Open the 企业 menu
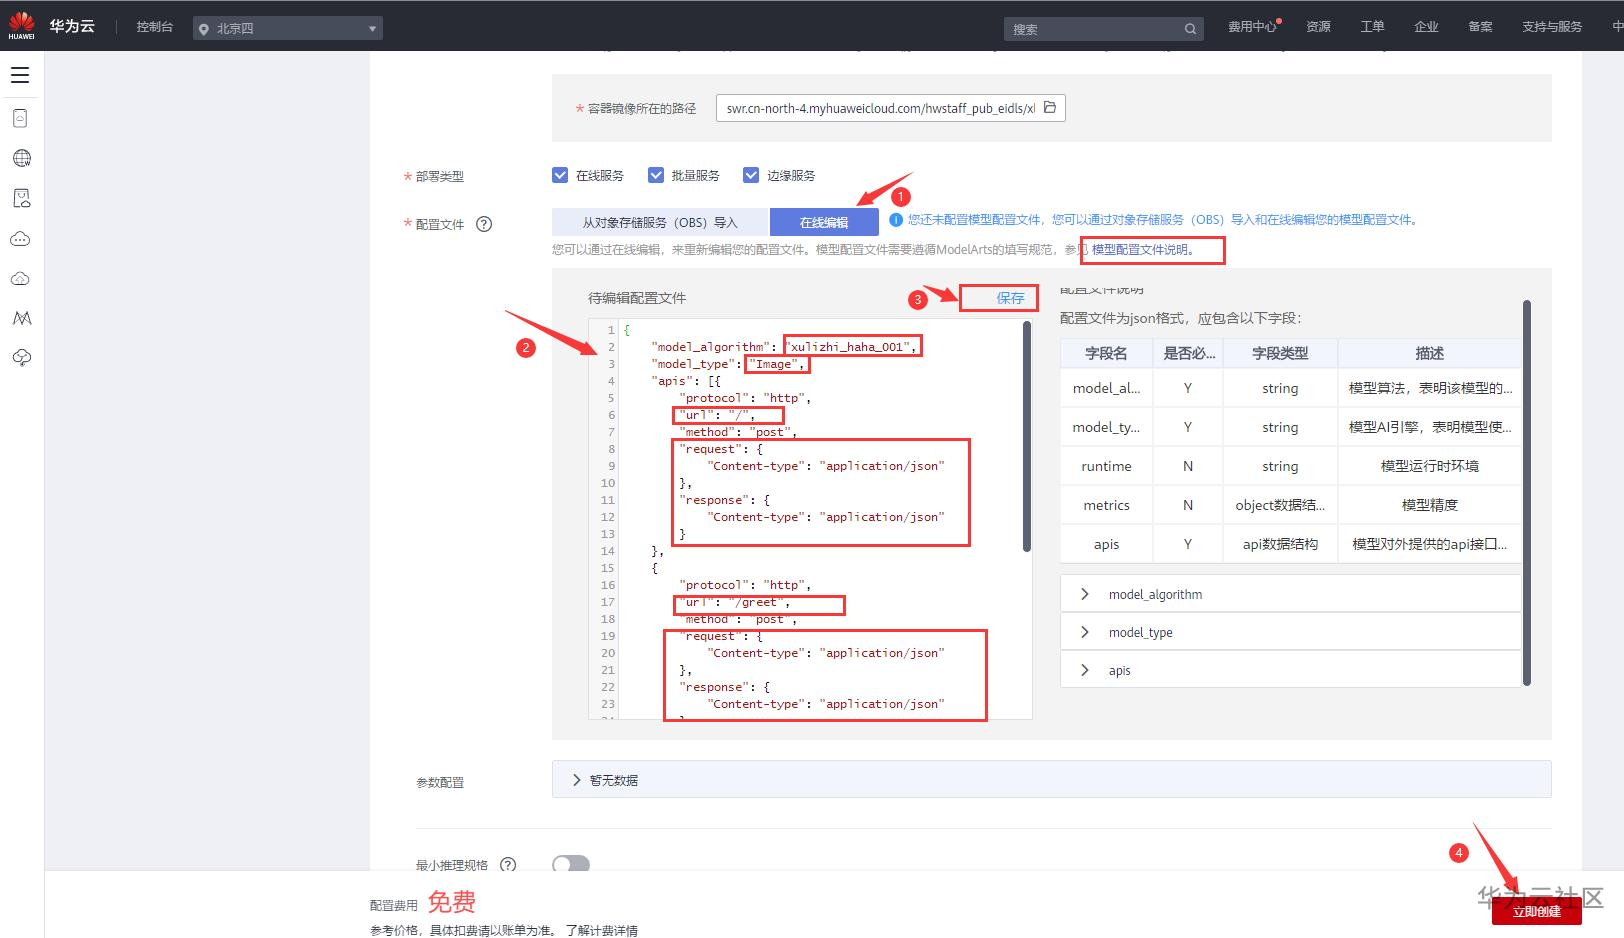The height and width of the screenshot is (938, 1624). click(x=1426, y=27)
